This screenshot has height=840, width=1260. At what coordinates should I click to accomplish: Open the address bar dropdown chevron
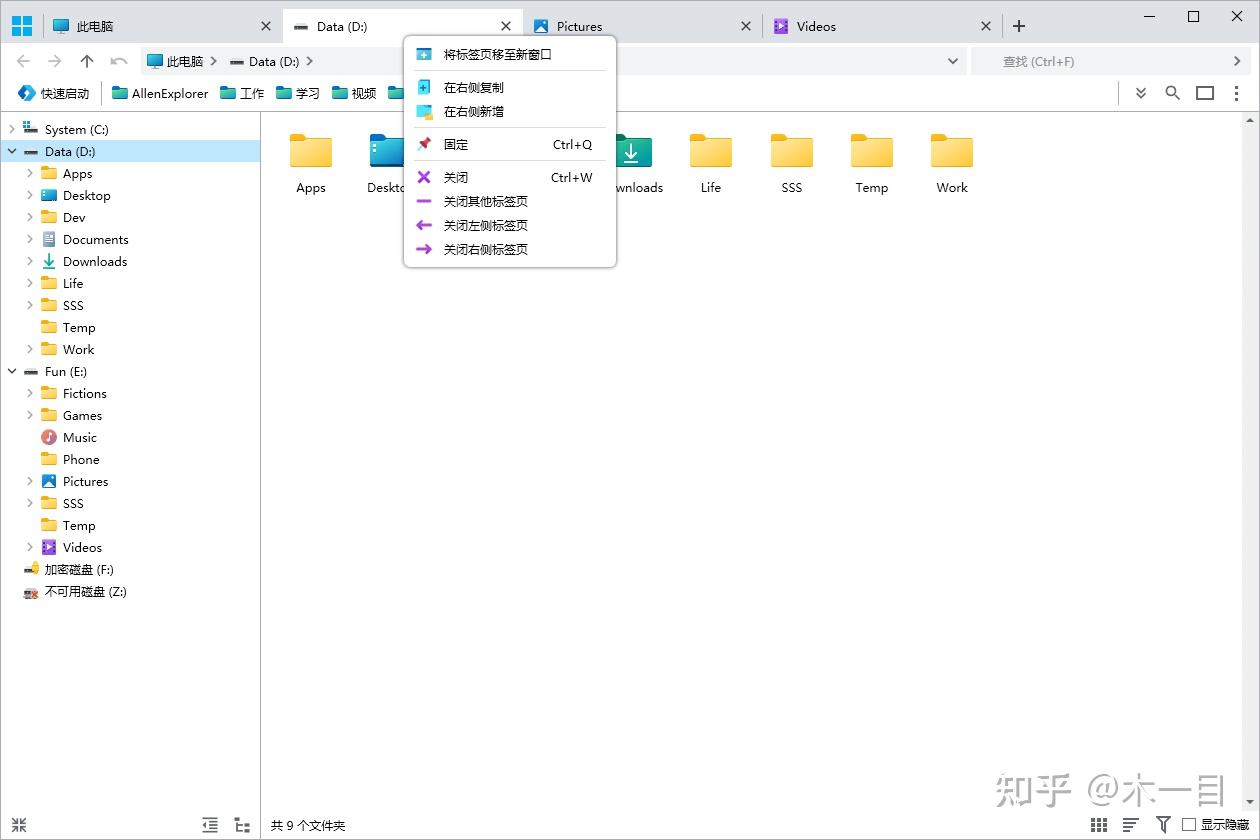pyautogui.click(x=952, y=61)
